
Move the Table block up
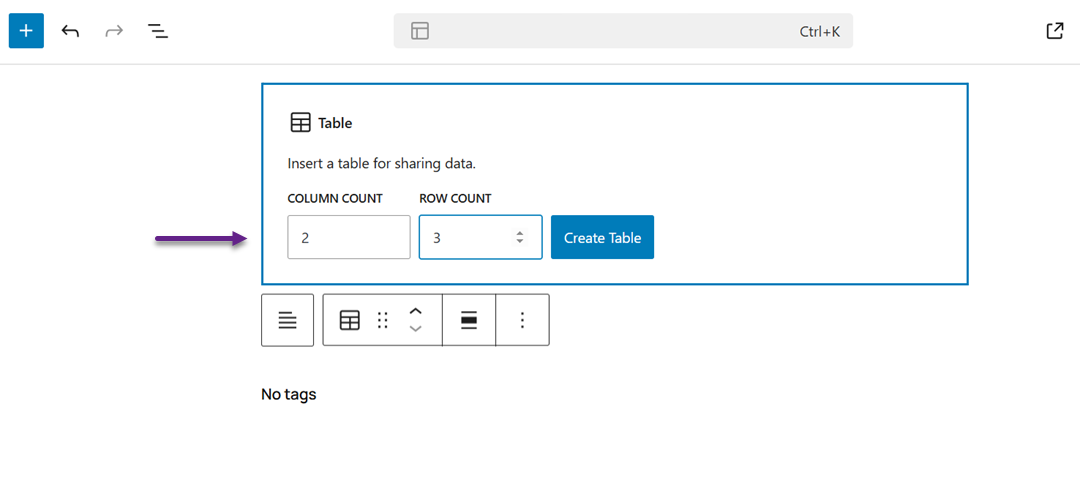[x=416, y=311]
